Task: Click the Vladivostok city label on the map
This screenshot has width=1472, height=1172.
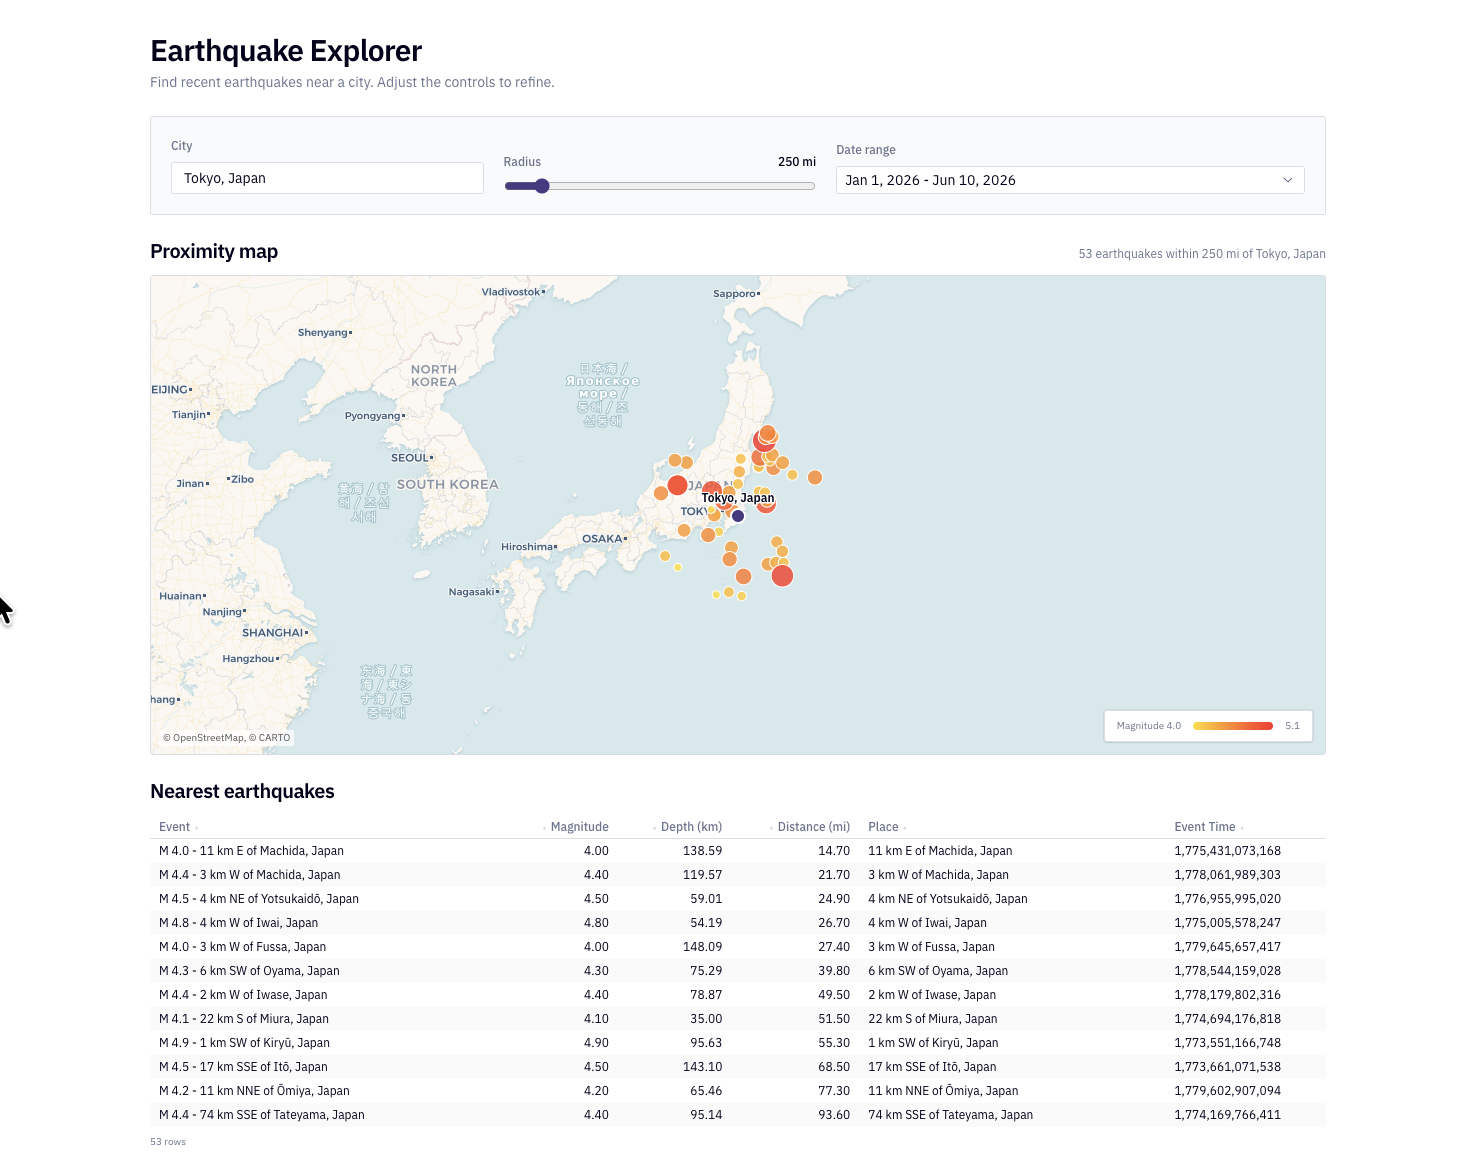Action: coord(511,292)
